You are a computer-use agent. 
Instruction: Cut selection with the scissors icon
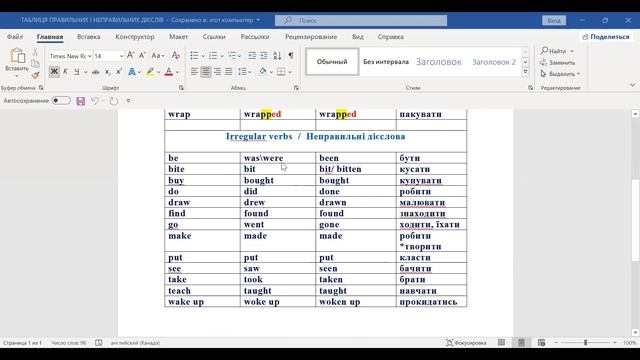(36, 52)
